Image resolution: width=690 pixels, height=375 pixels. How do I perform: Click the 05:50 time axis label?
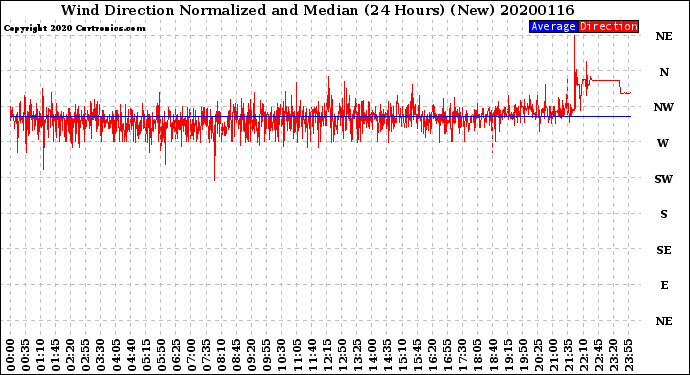pyautogui.click(x=161, y=355)
